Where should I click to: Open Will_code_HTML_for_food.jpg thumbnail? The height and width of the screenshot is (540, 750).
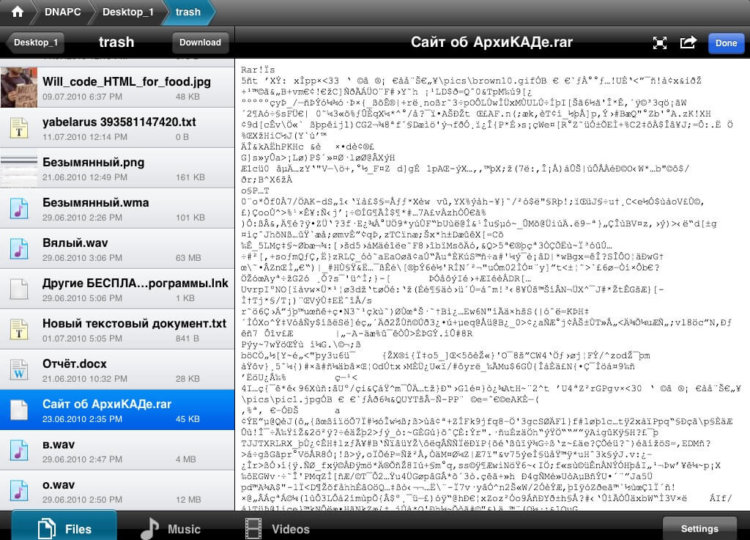(x=19, y=87)
